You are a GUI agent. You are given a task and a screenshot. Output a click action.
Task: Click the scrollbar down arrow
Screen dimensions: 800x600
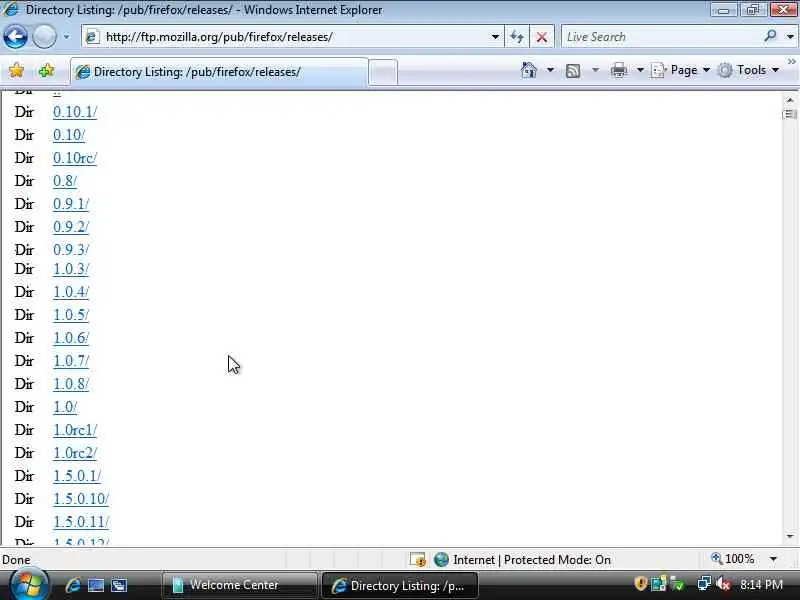click(790, 536)
